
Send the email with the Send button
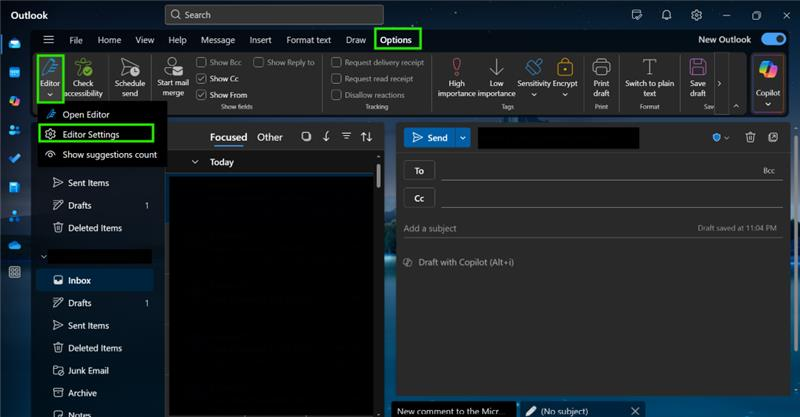tap(430, 138)
